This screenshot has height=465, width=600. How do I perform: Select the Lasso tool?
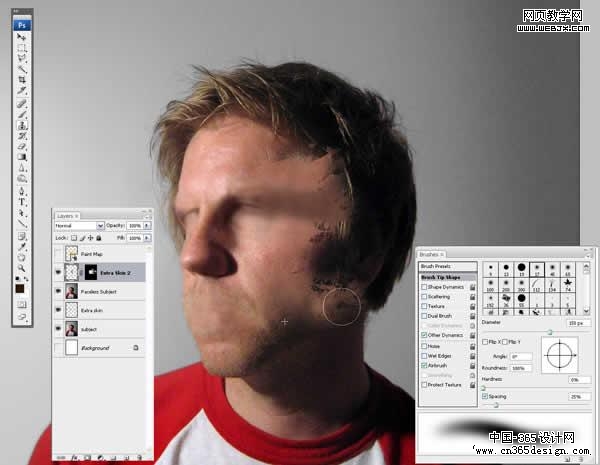tap(22, 58)
